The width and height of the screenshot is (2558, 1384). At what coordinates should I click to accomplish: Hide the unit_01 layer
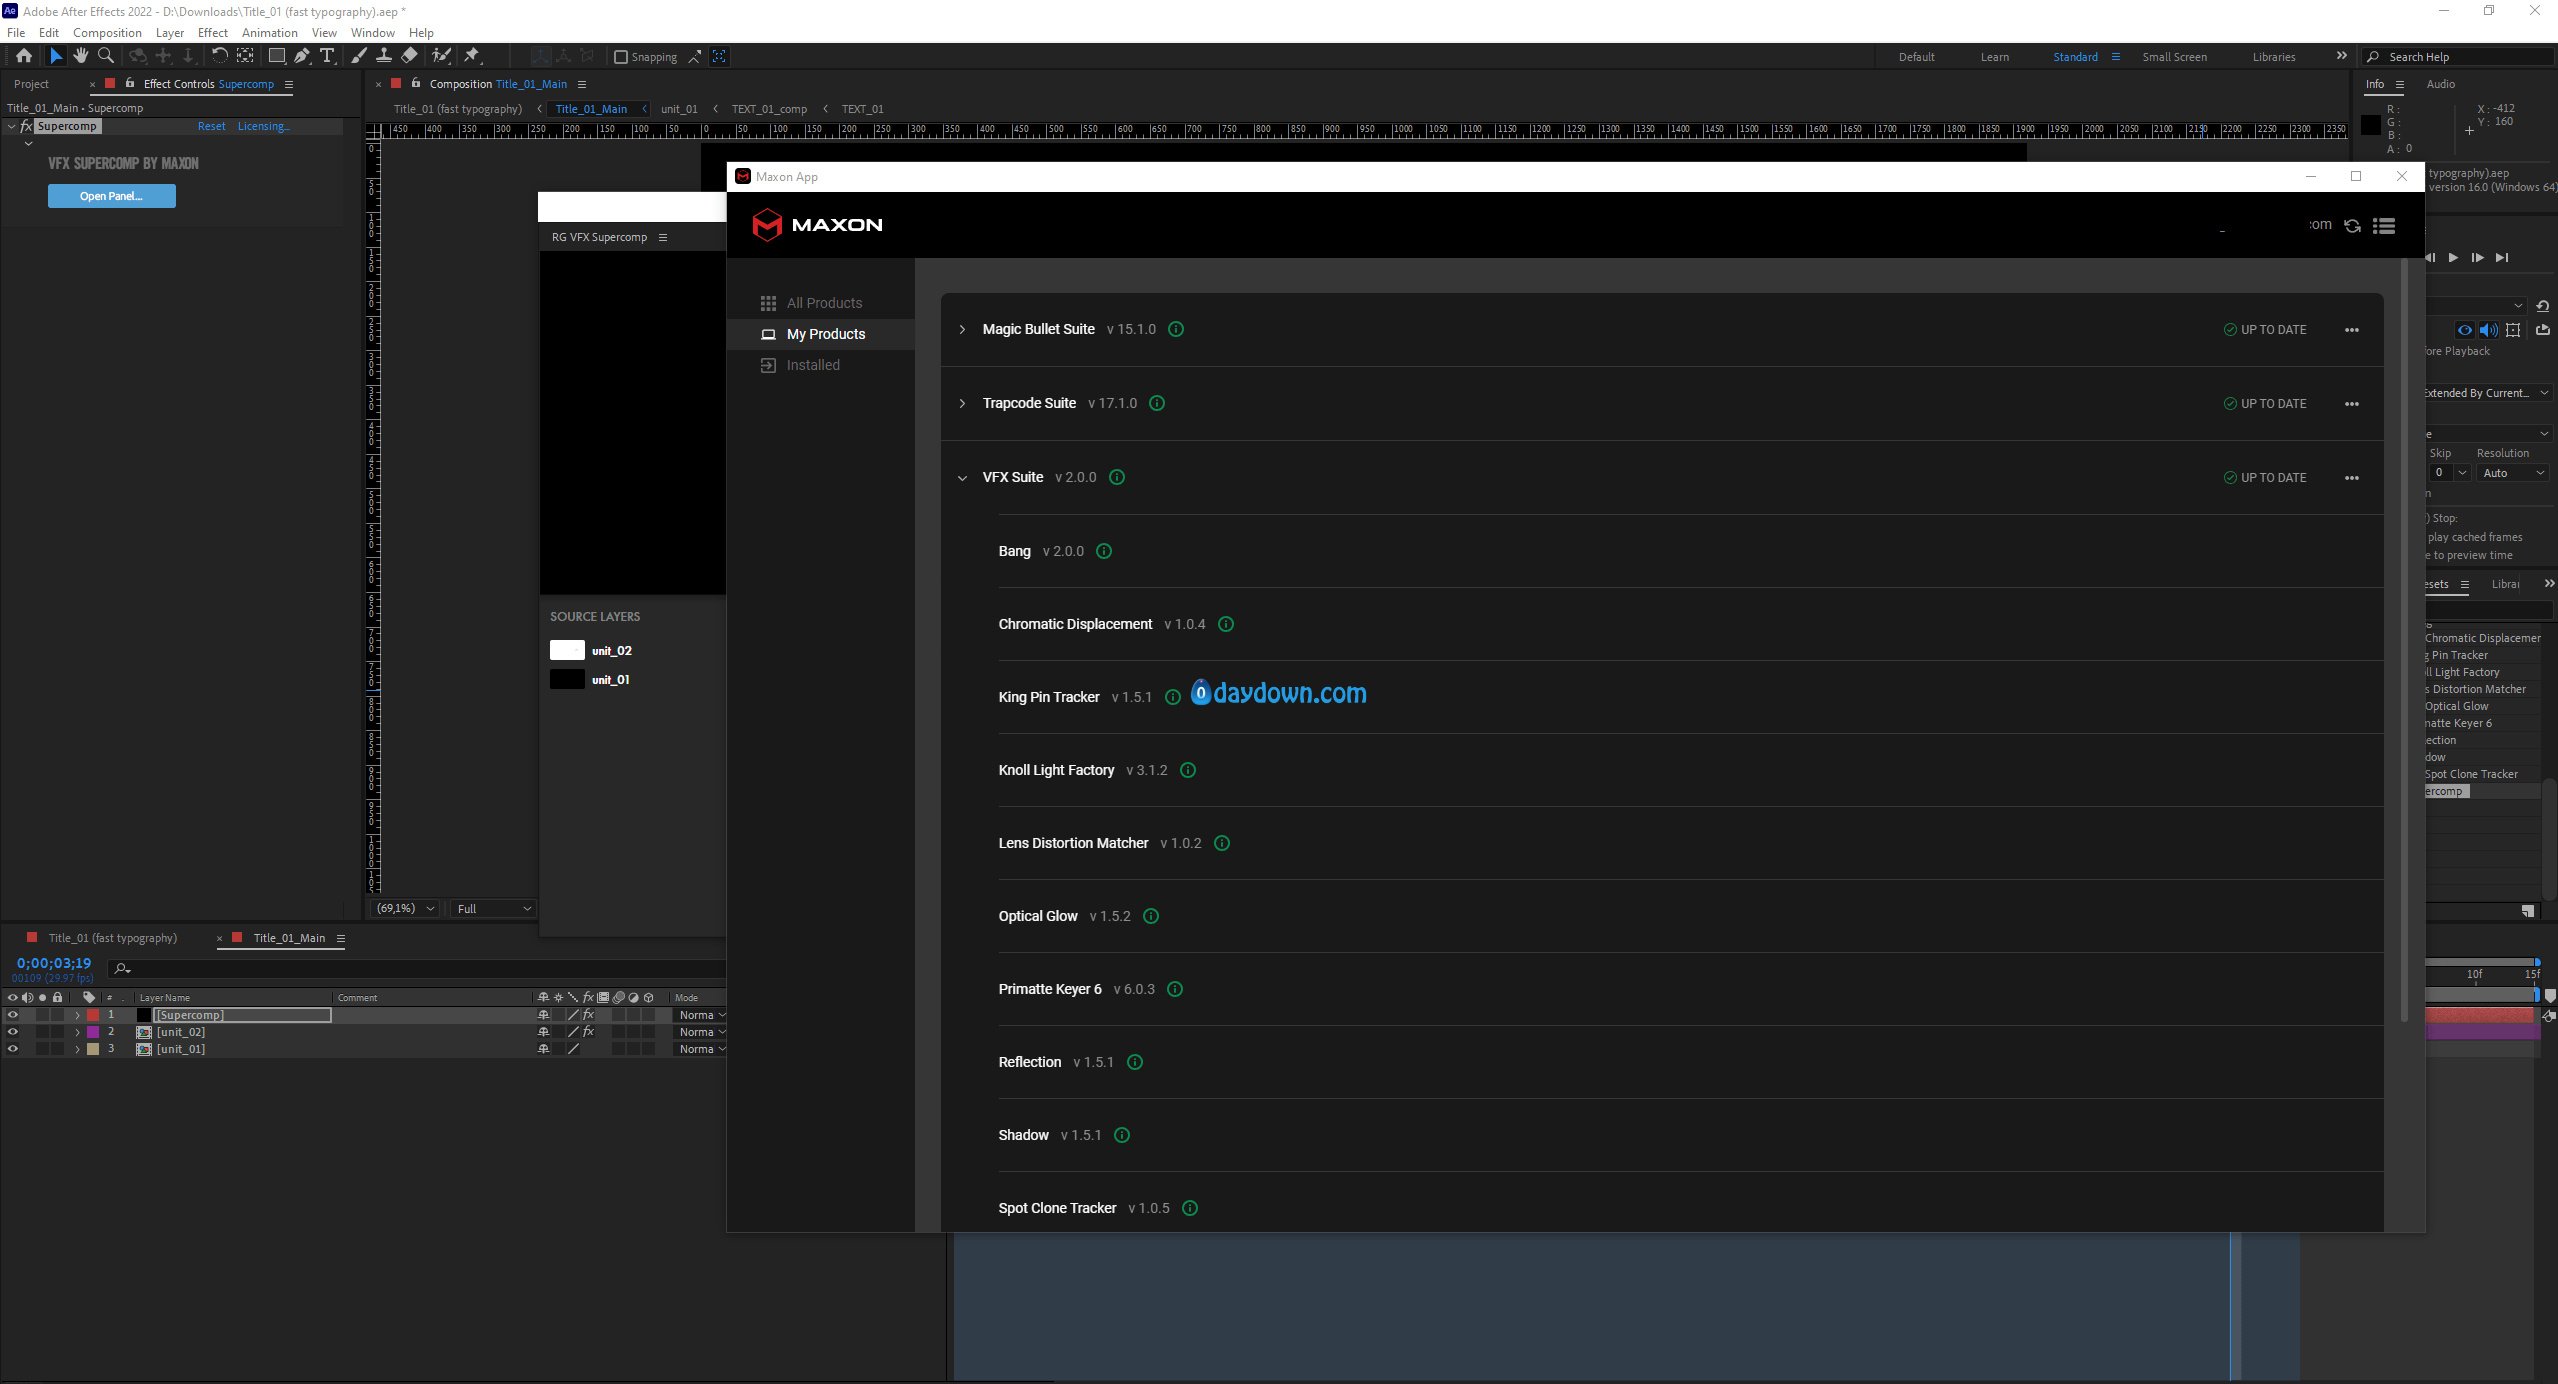point(12,1049)
